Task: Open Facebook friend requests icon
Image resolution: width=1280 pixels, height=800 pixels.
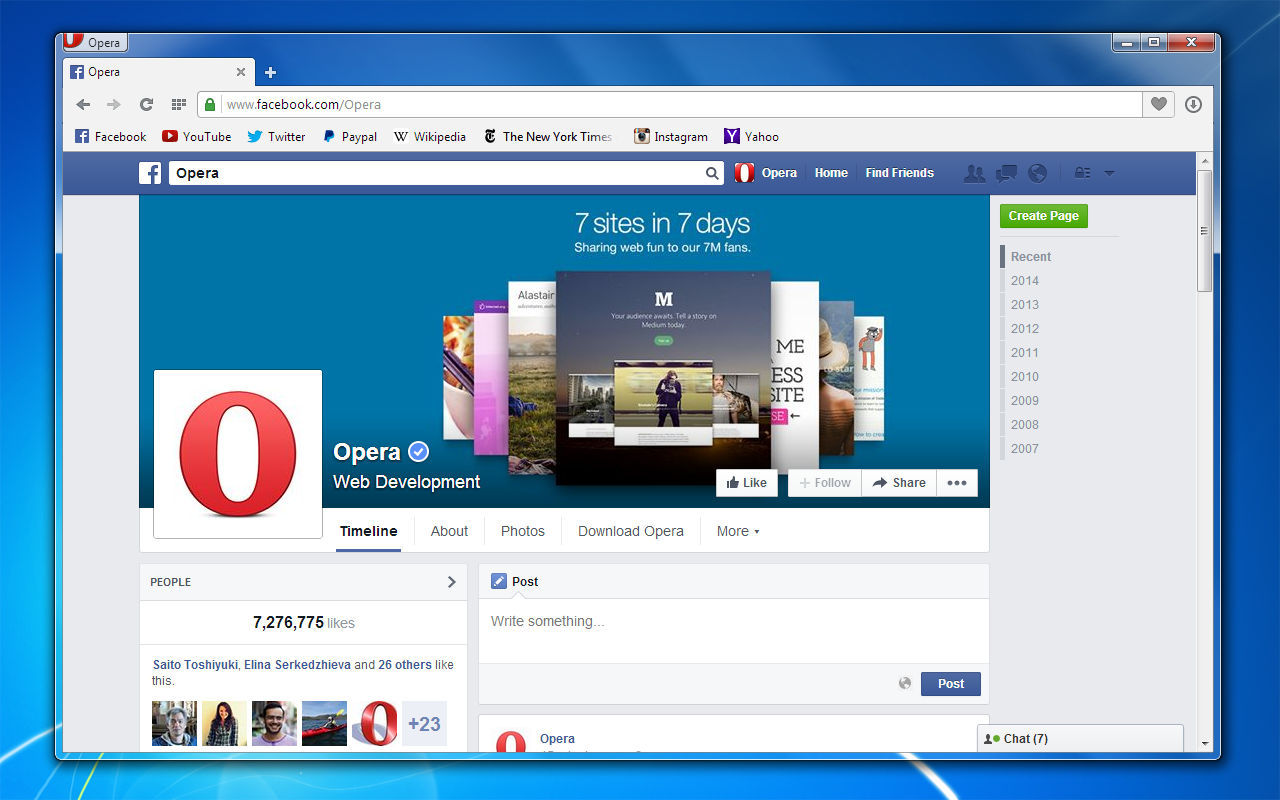Action: coord(974,173)
